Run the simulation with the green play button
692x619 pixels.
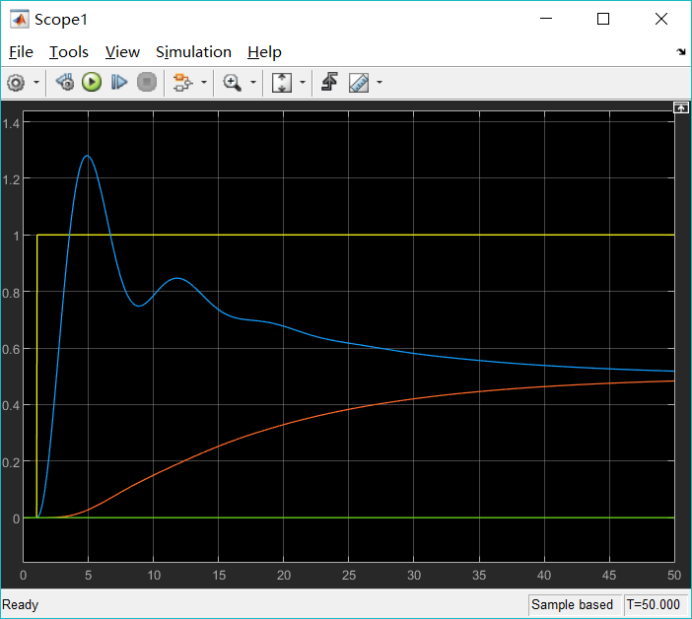tap(92, 82)
